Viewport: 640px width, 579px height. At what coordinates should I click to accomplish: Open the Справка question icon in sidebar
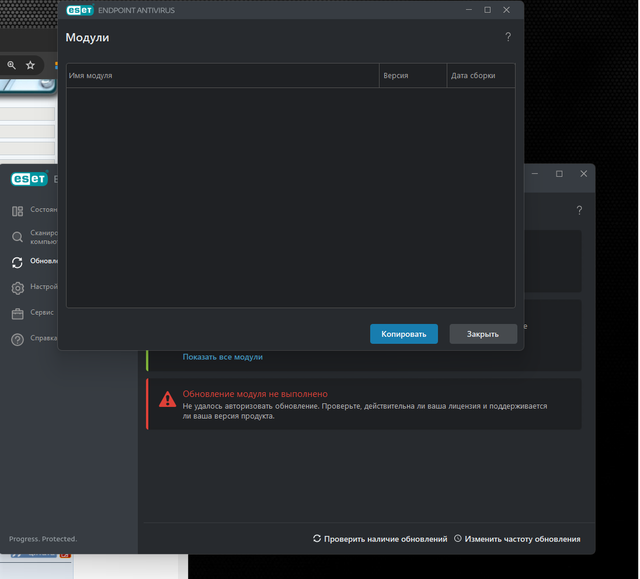click(x=17, y=339)
